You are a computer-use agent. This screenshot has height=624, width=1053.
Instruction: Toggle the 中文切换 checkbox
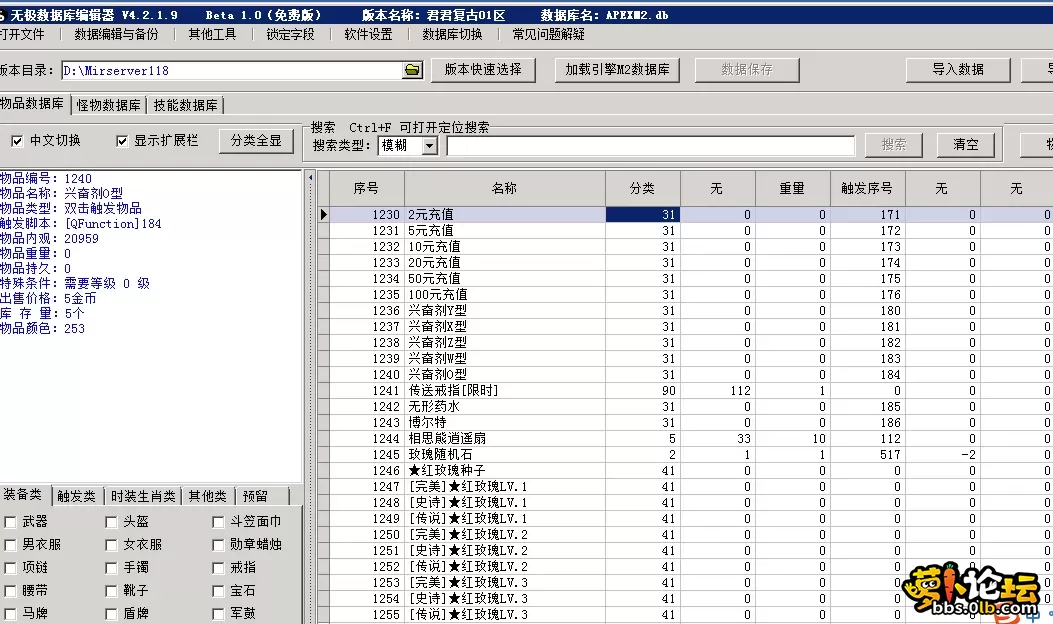(x=18, y=141)
